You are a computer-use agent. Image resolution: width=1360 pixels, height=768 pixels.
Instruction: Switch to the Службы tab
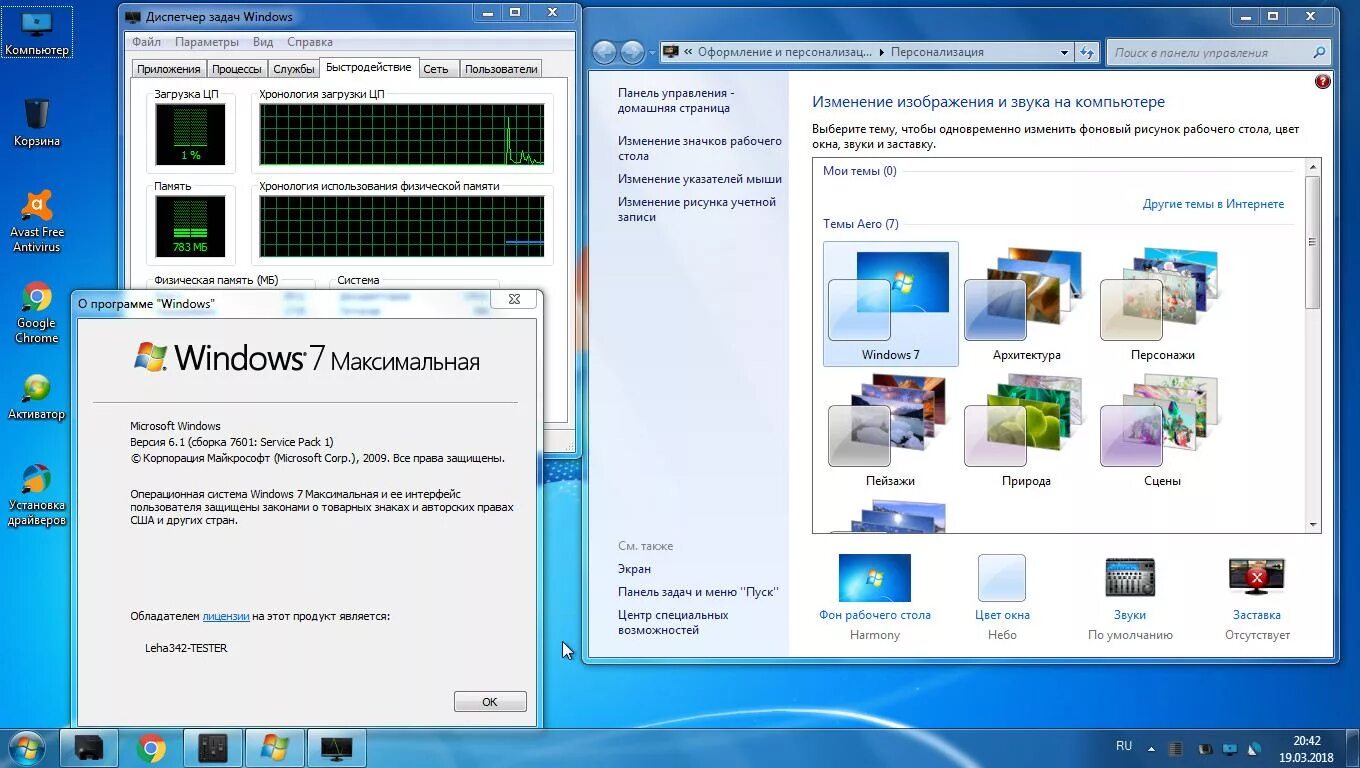point(294,69)
